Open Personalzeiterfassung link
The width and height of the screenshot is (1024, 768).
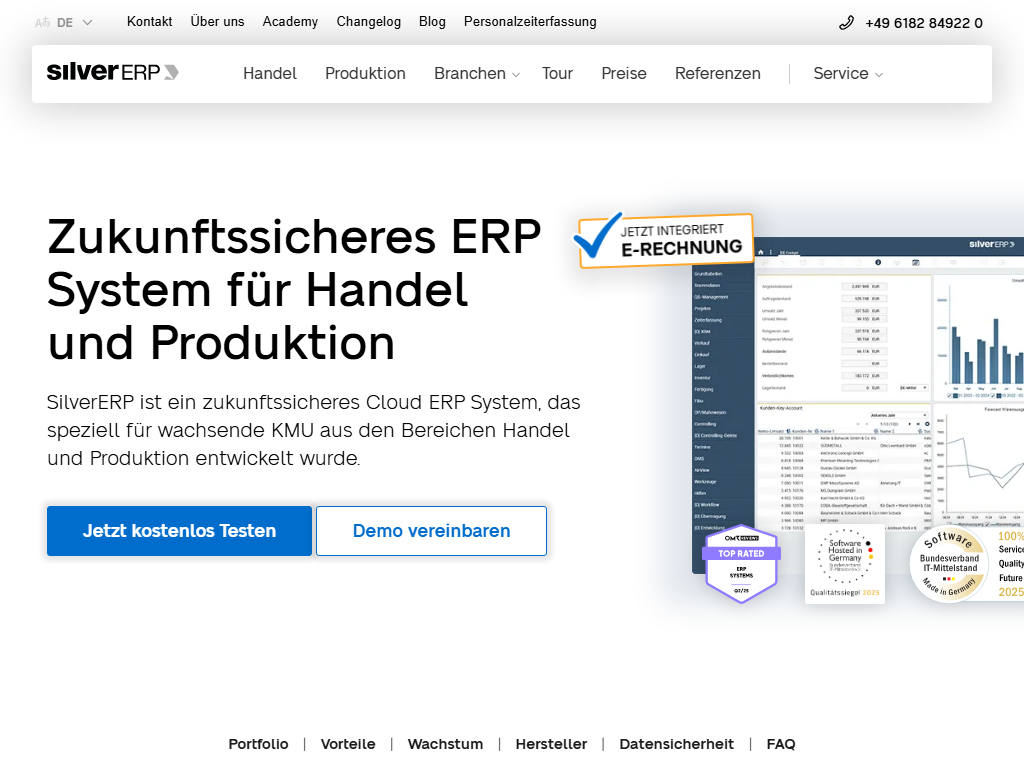coord(530,22)
